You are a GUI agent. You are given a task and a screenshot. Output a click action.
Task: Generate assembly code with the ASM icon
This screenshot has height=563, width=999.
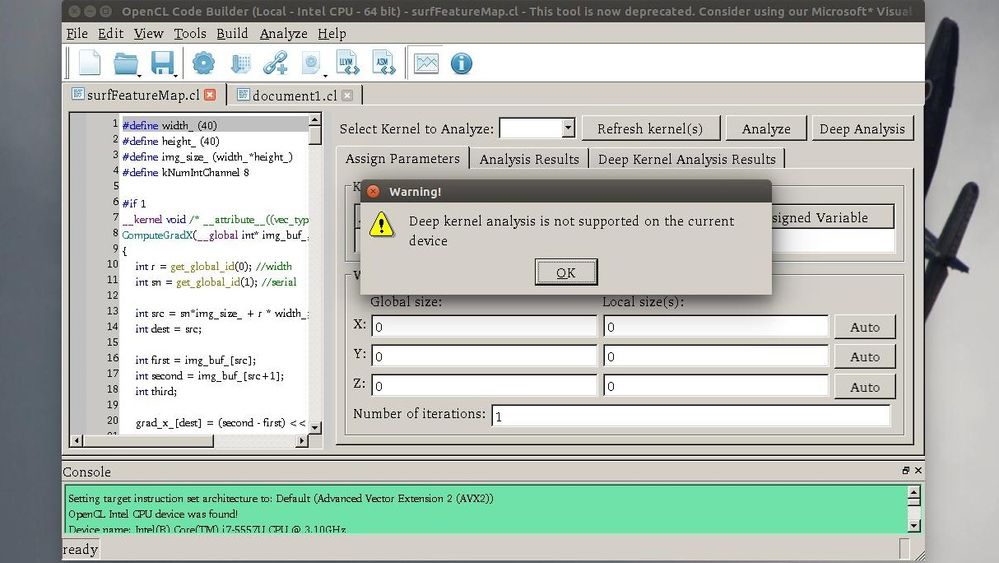click(x=384, y=63)
